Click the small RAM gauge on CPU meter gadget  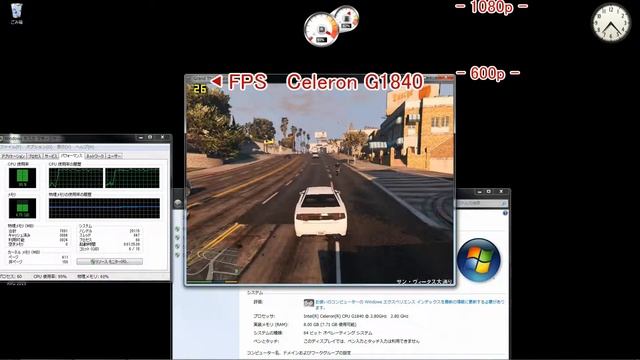347,18
